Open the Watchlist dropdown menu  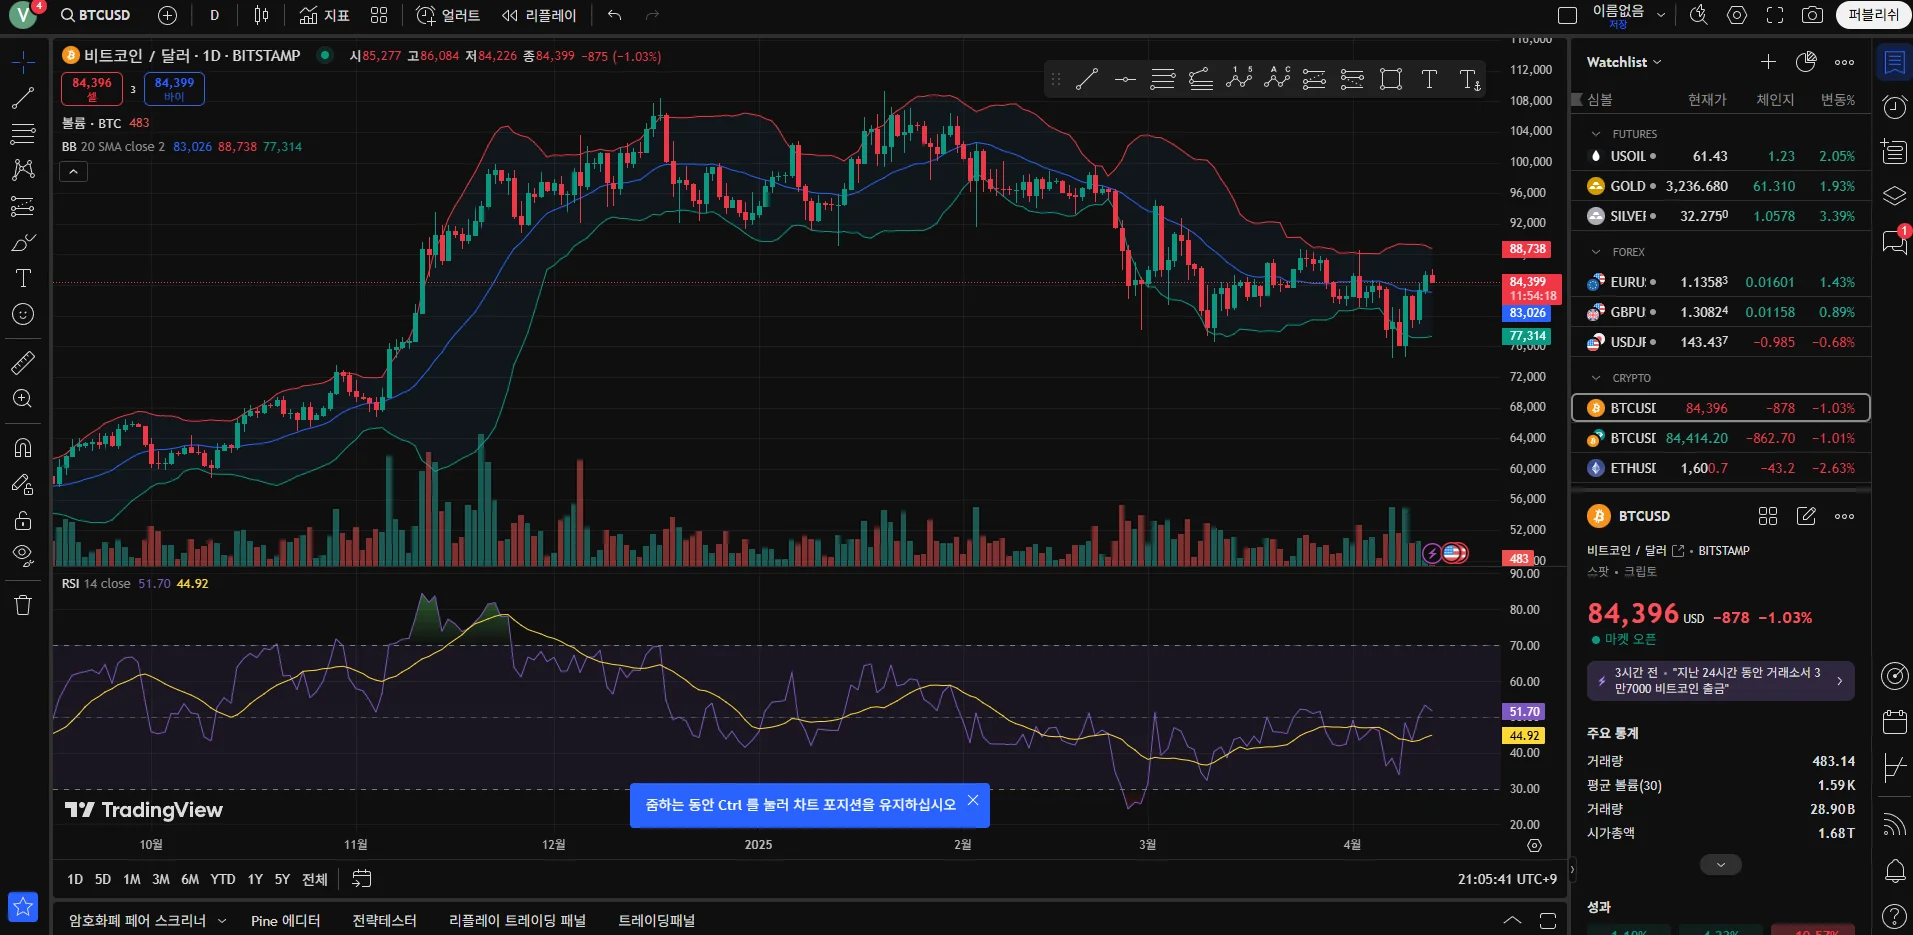coord(1624,62)
